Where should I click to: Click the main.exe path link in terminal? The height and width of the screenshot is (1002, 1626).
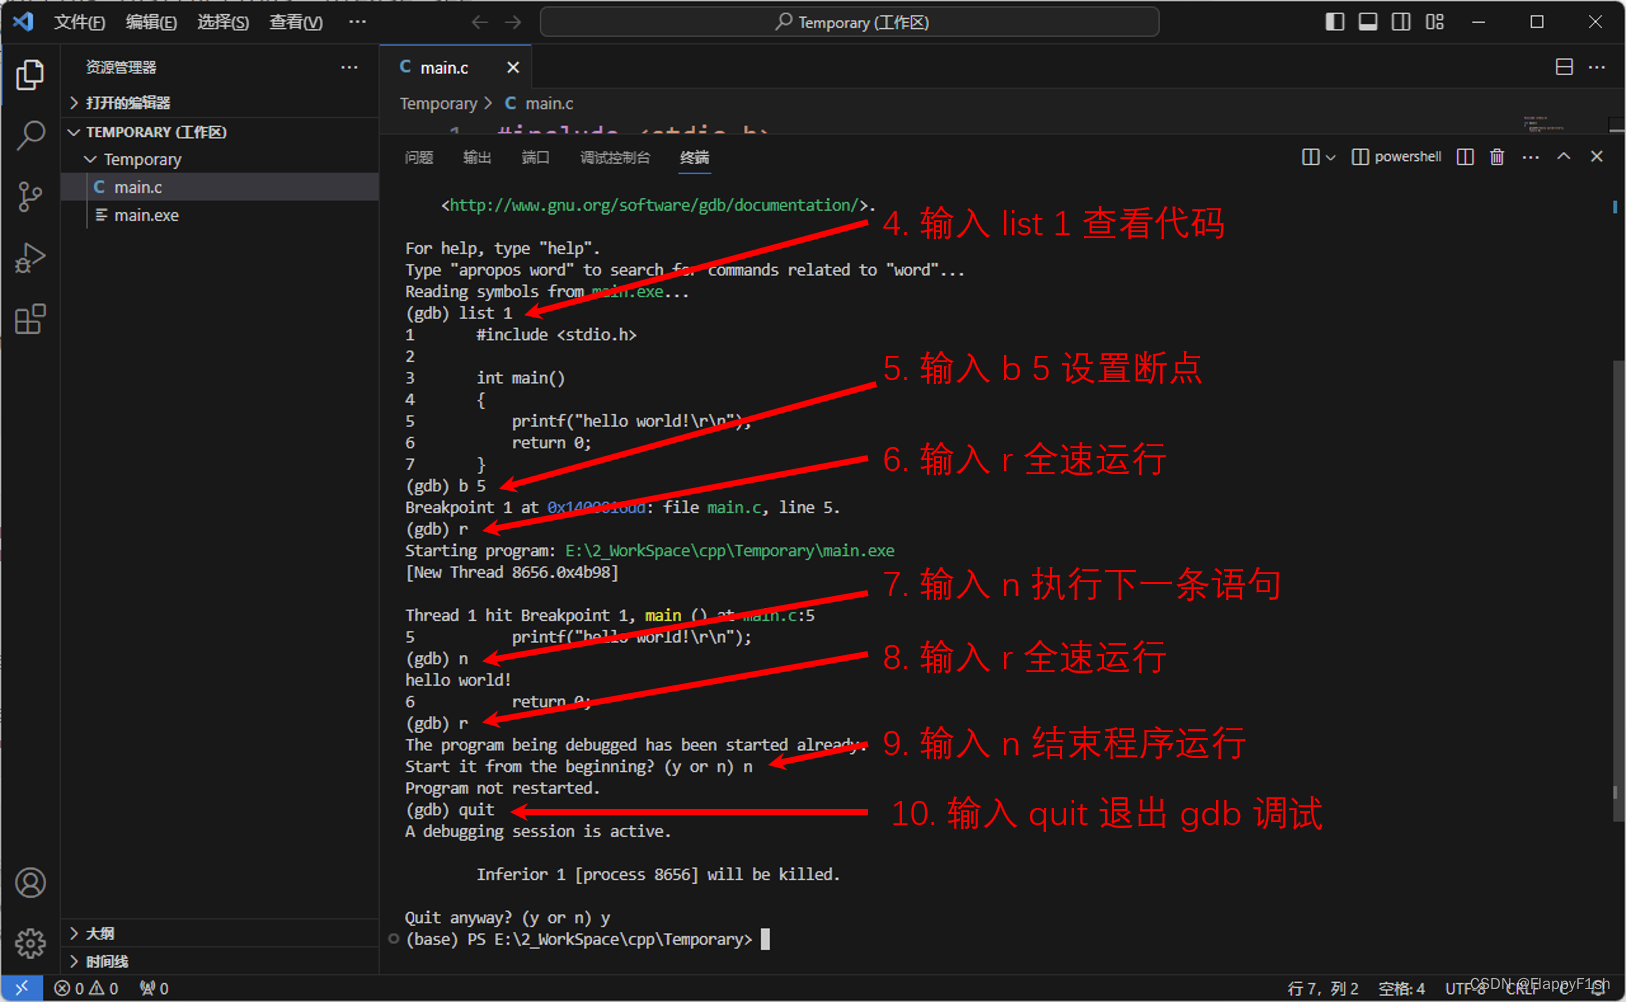(729, 551)
